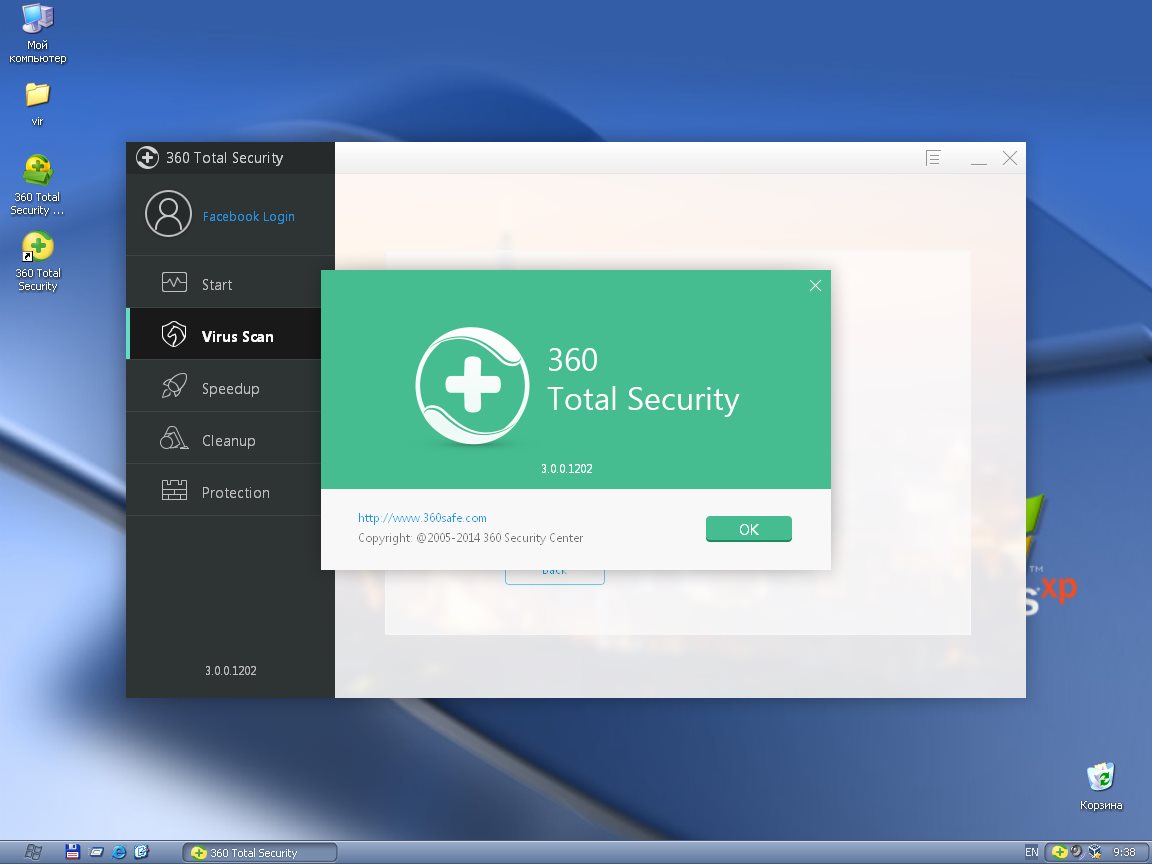Click the OK button in the About dialog
This screenshot has height=864, width=1152.
[x=749, y=529]
